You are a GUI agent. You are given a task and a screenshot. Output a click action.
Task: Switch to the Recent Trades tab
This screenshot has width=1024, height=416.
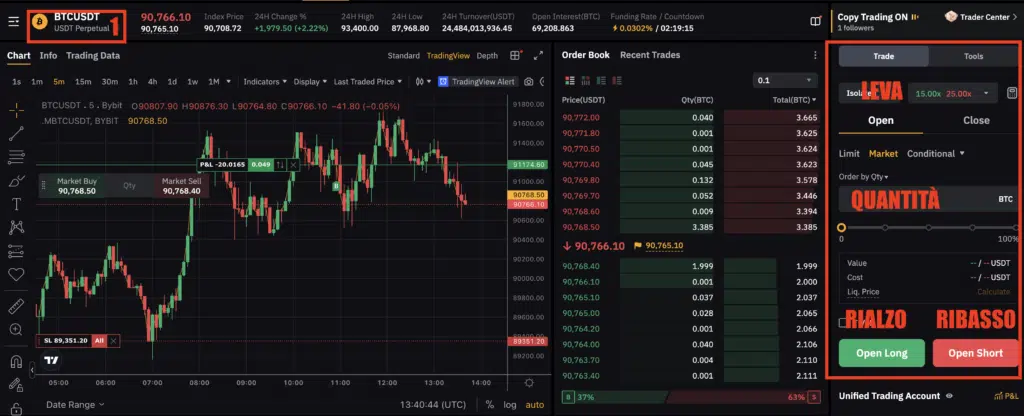point(650,55)
